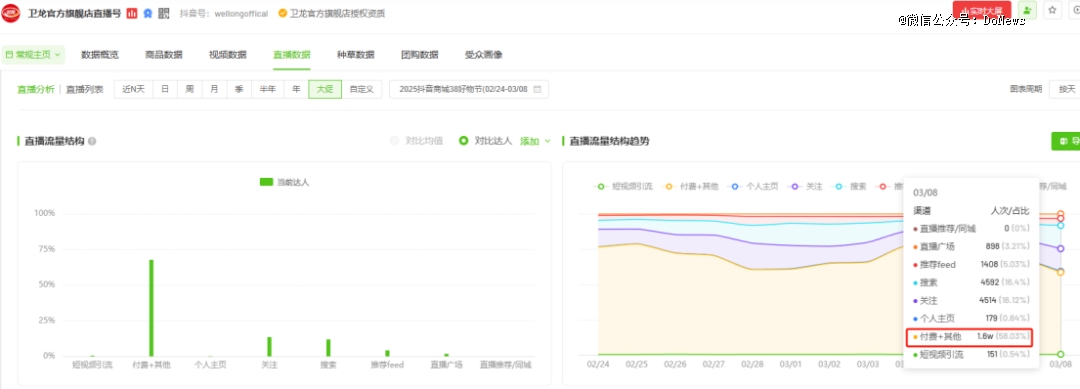The height and width of the screenshot is (389, 1080).
Task: Toggle the 当前达人 green legend marker
Action: tap(267, 182)
